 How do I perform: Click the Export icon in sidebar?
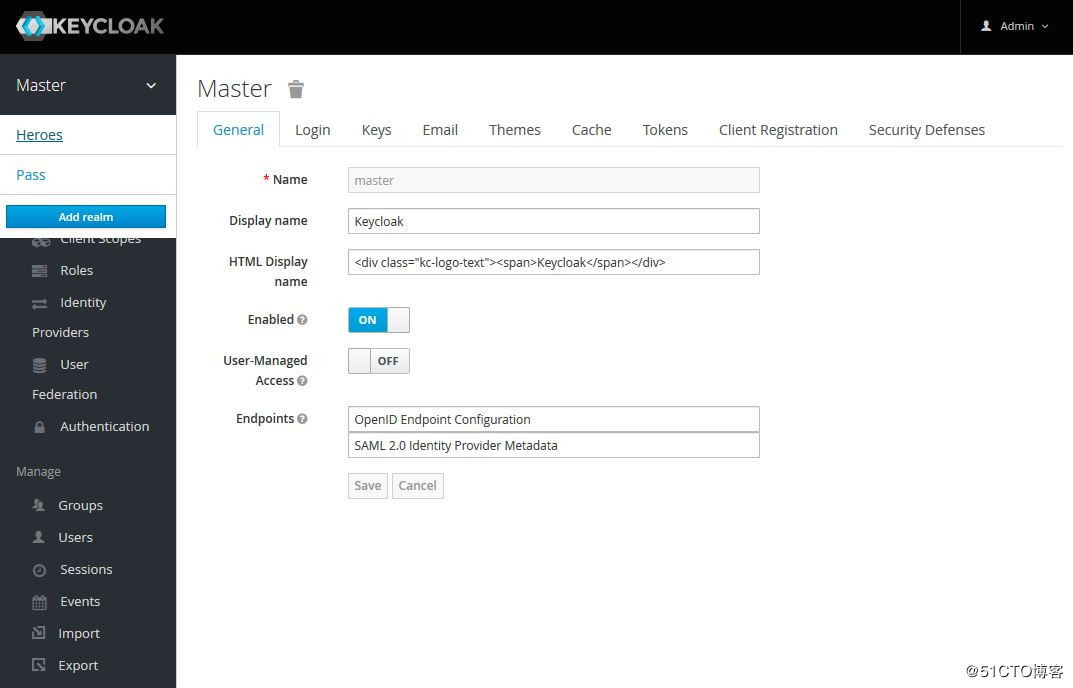tap(39, 665)
